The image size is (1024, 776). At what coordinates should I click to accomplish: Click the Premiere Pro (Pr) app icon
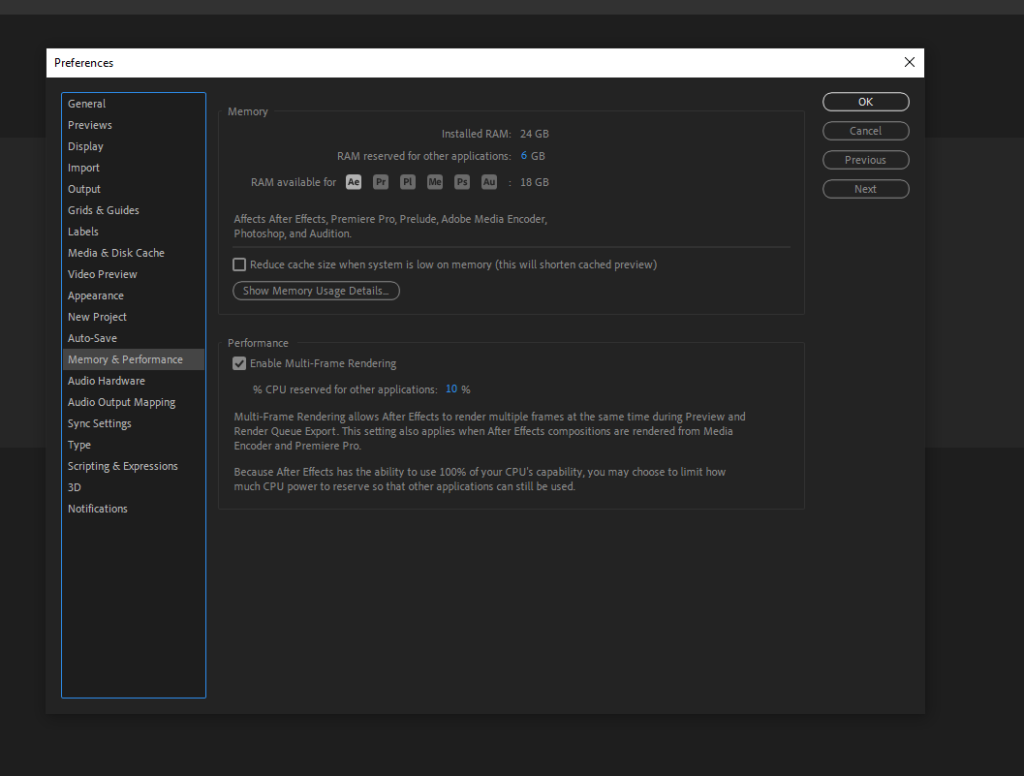[380, 182]
